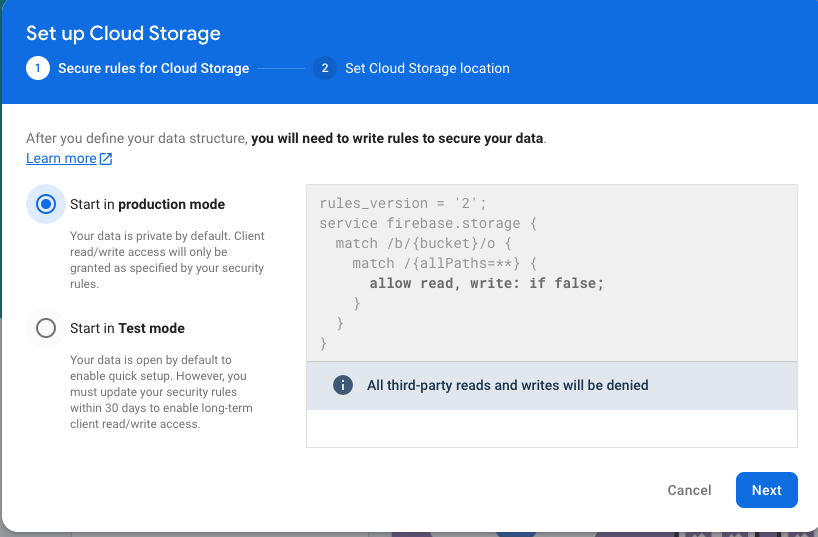
Task: Click the step 2 circle icon
Action: pyautogui.click(x=324, y=69)
